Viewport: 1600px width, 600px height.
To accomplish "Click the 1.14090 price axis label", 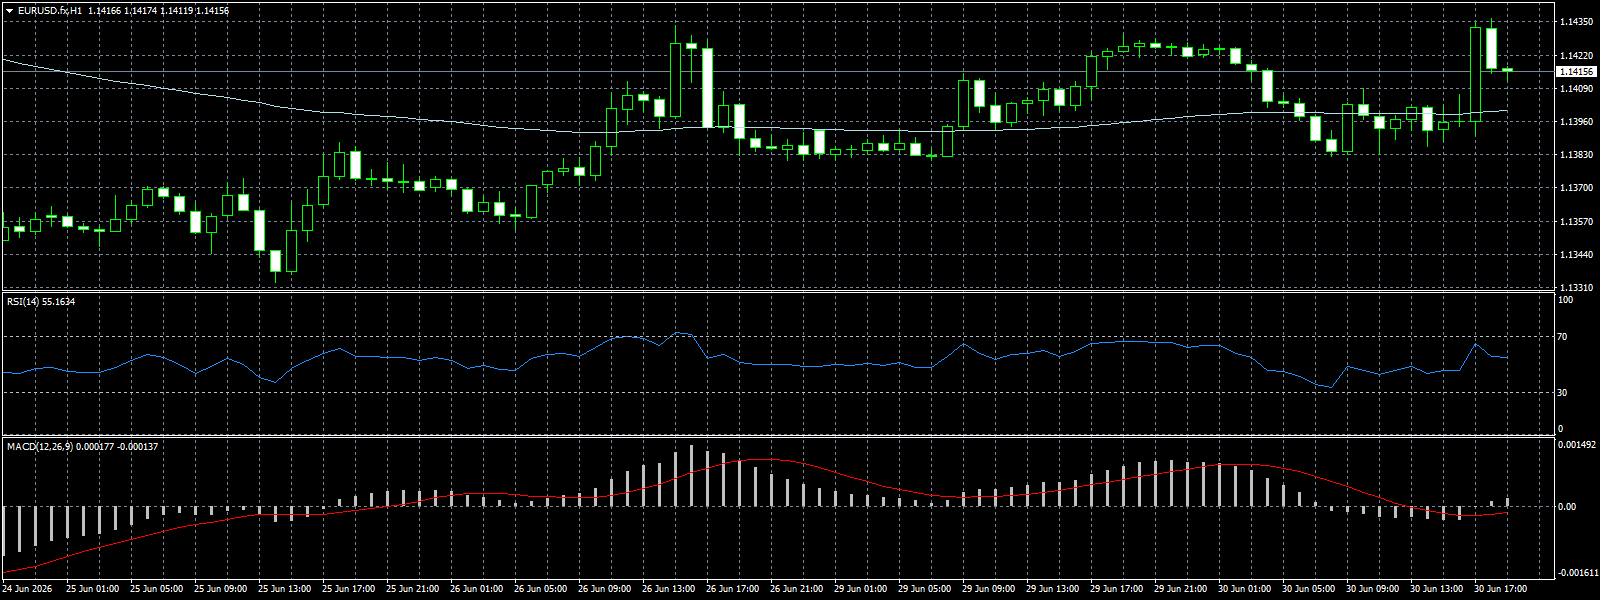I will [x=1577, y=89].
